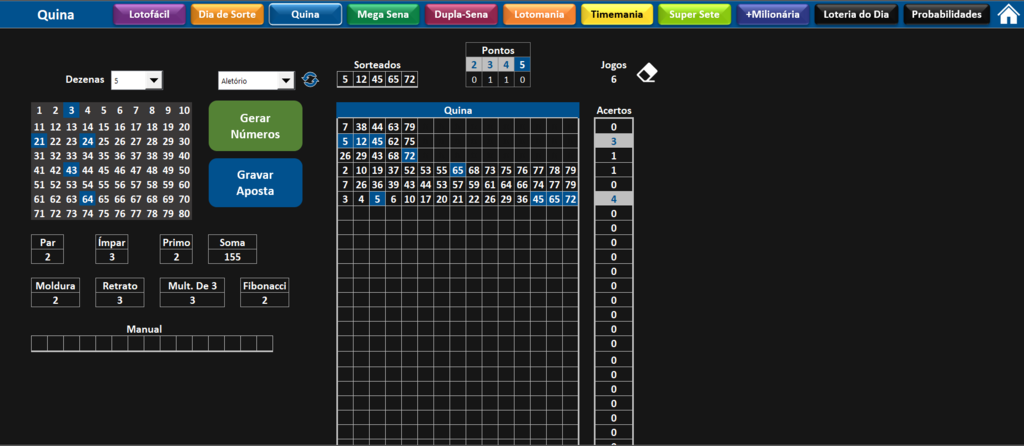The image size is (1024, 446).
Task: Click the Jogos count 6
Action: 614,80
